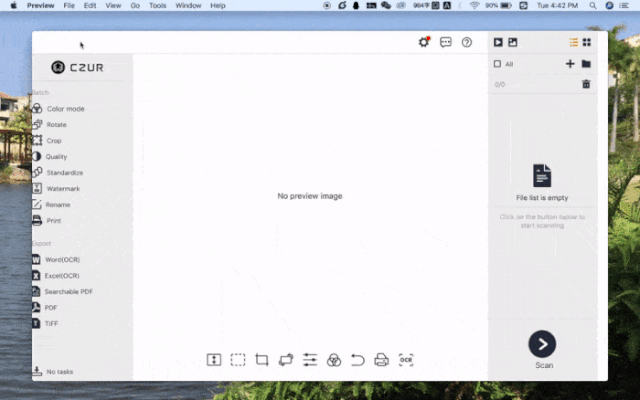640x400 pixels.
Task: Open settings gear with red notification dot
Action: coord(424,42)
